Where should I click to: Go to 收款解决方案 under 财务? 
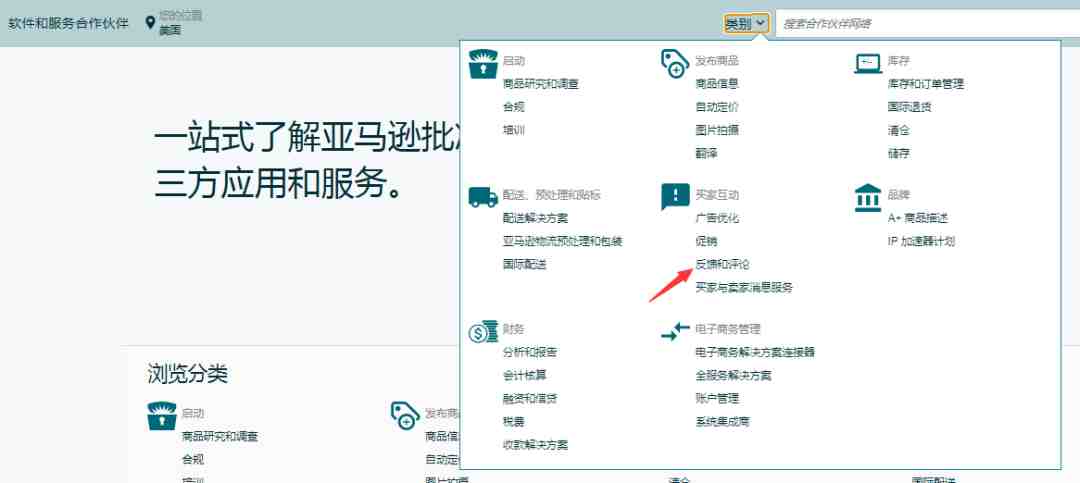pos(535,444)
